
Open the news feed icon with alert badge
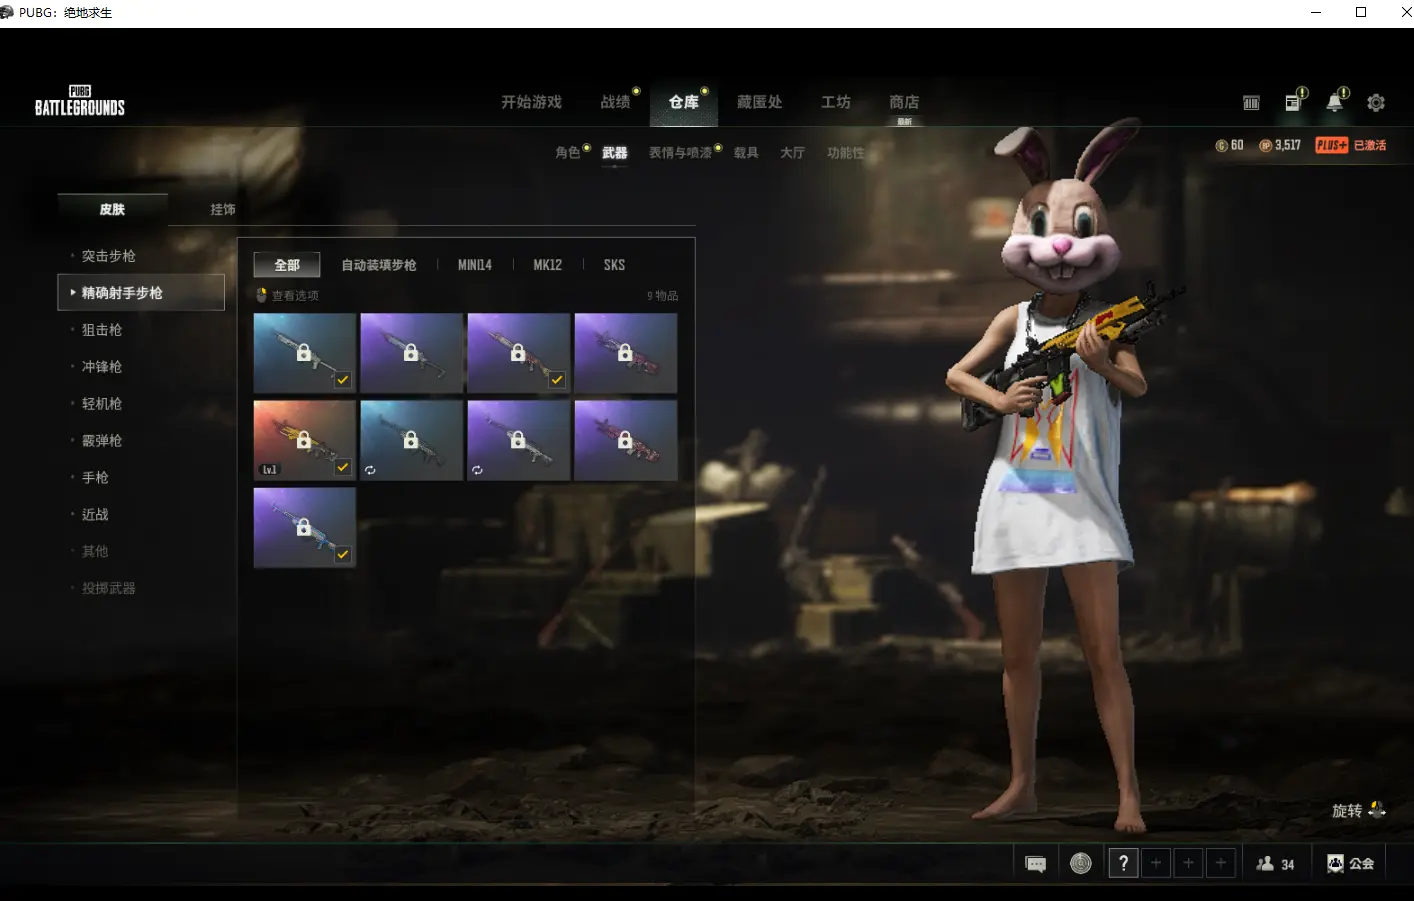pyautogui.click(x=1293, y=102)
